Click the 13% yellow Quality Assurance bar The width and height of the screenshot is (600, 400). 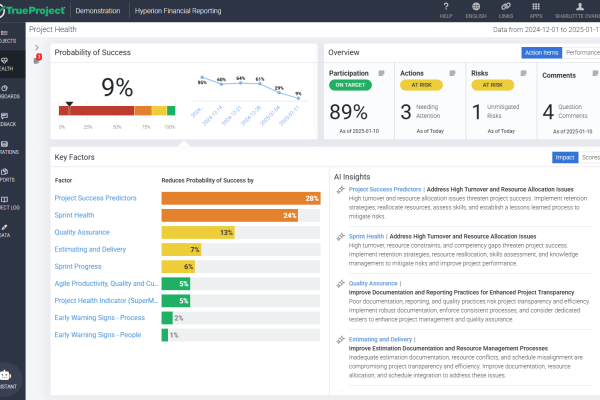click(x=198, y=232)
